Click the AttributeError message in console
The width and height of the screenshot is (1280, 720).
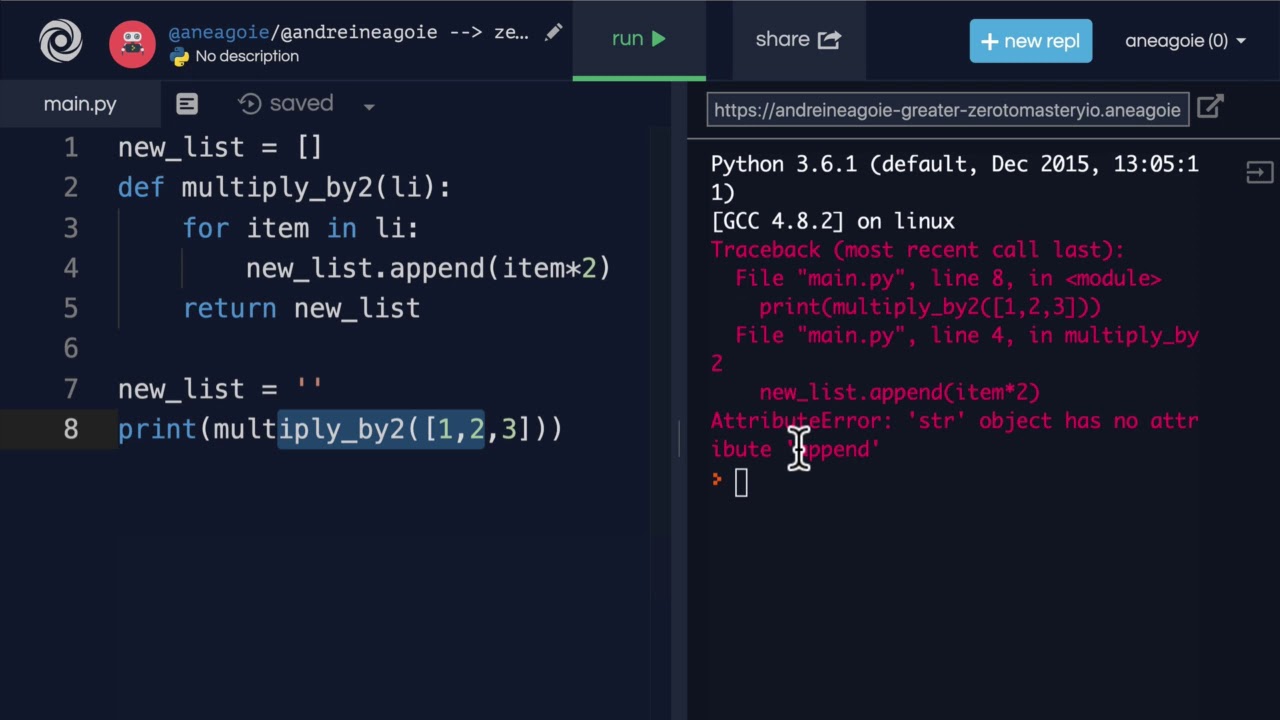pos(954,435)
